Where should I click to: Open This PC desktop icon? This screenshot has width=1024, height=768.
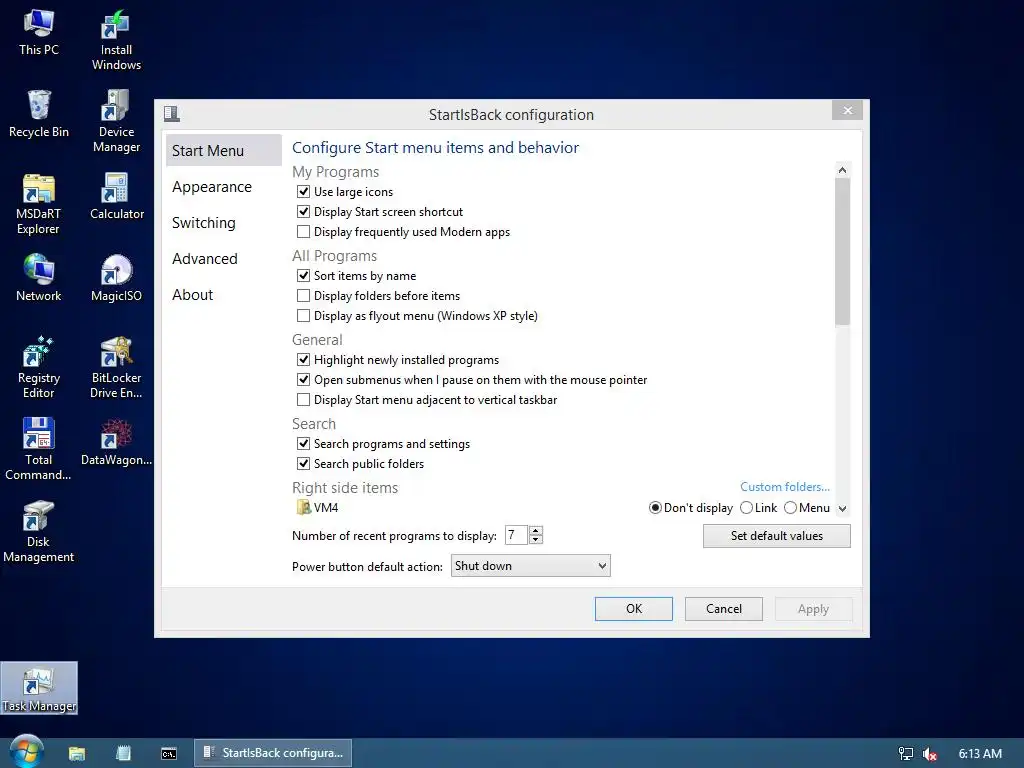[x=39, y=33]
